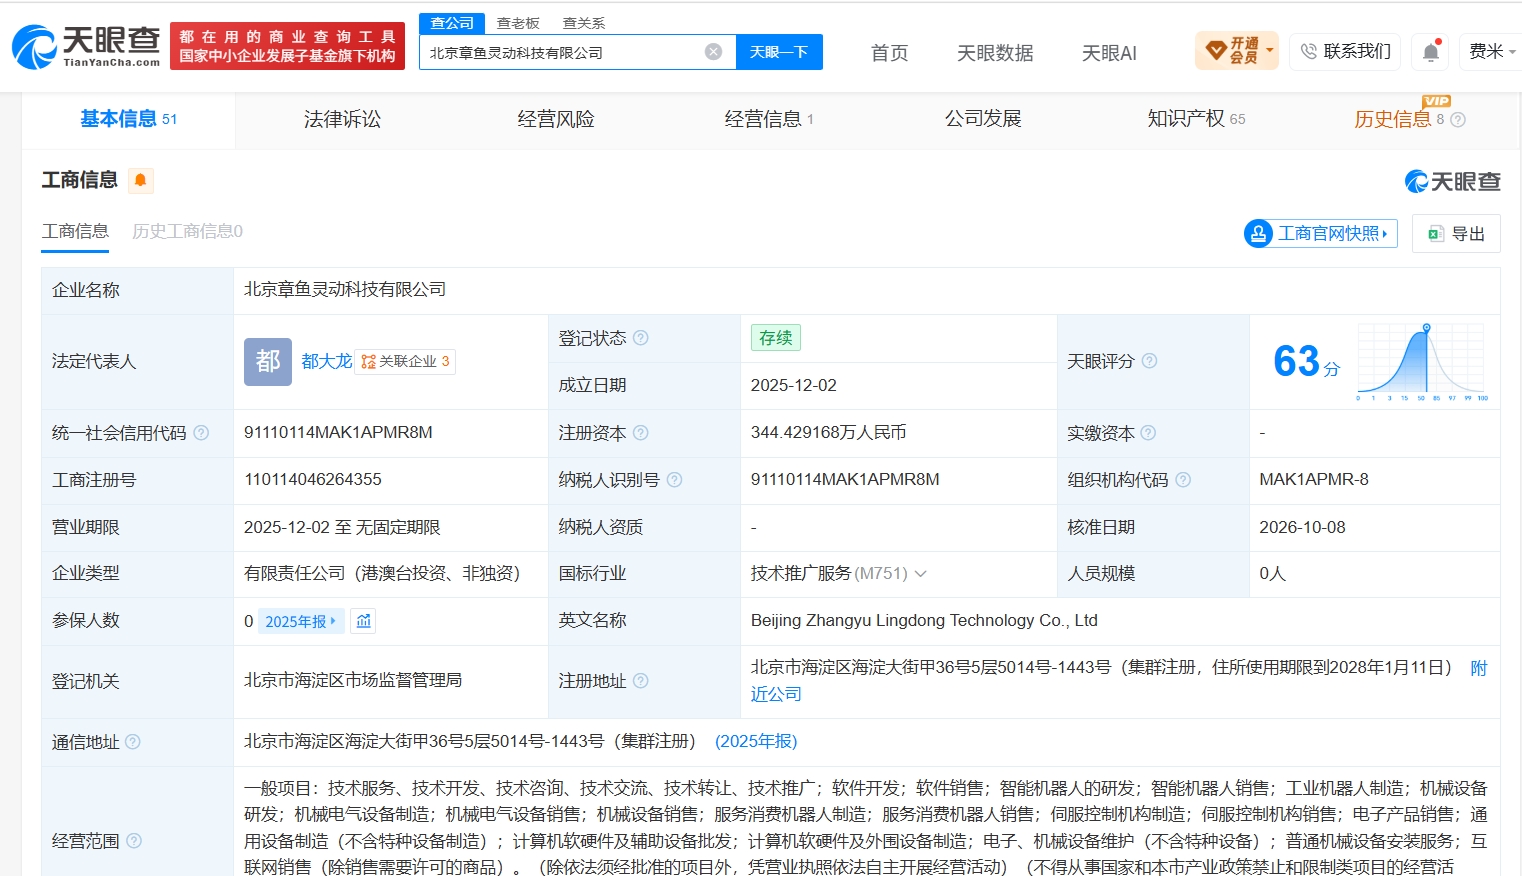The width and height of the screenshot is (1522, 876).
Task: Open the 关联企业 3 tag
Action: click(x=405, y=361)
